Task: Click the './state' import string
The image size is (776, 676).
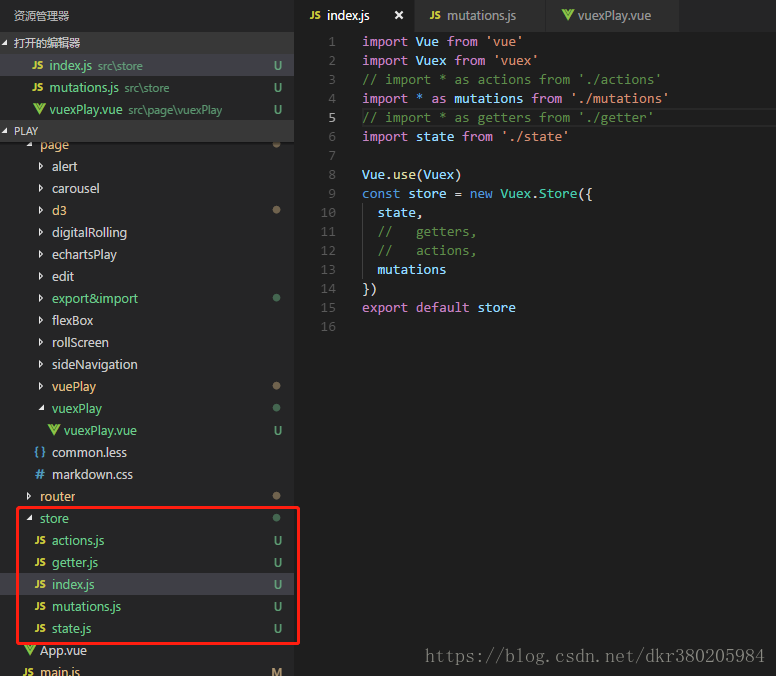Action: [534, 137]
